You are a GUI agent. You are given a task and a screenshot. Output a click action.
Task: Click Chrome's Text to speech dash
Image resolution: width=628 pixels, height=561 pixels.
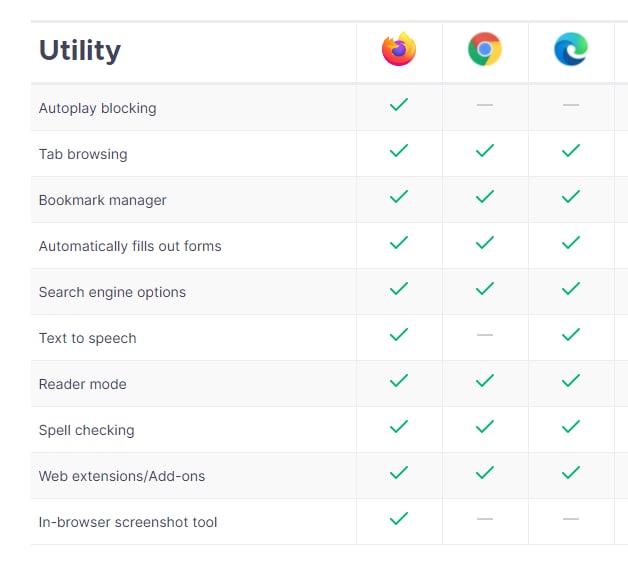[x=485, y=335]
